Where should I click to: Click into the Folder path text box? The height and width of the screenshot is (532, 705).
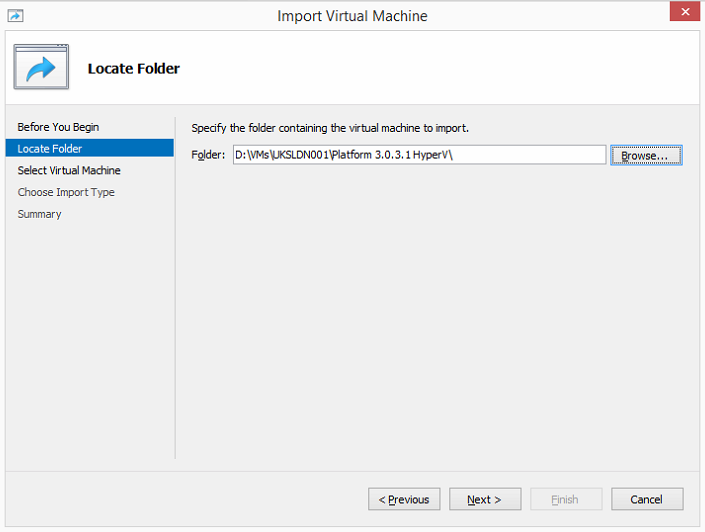[419, 155]
